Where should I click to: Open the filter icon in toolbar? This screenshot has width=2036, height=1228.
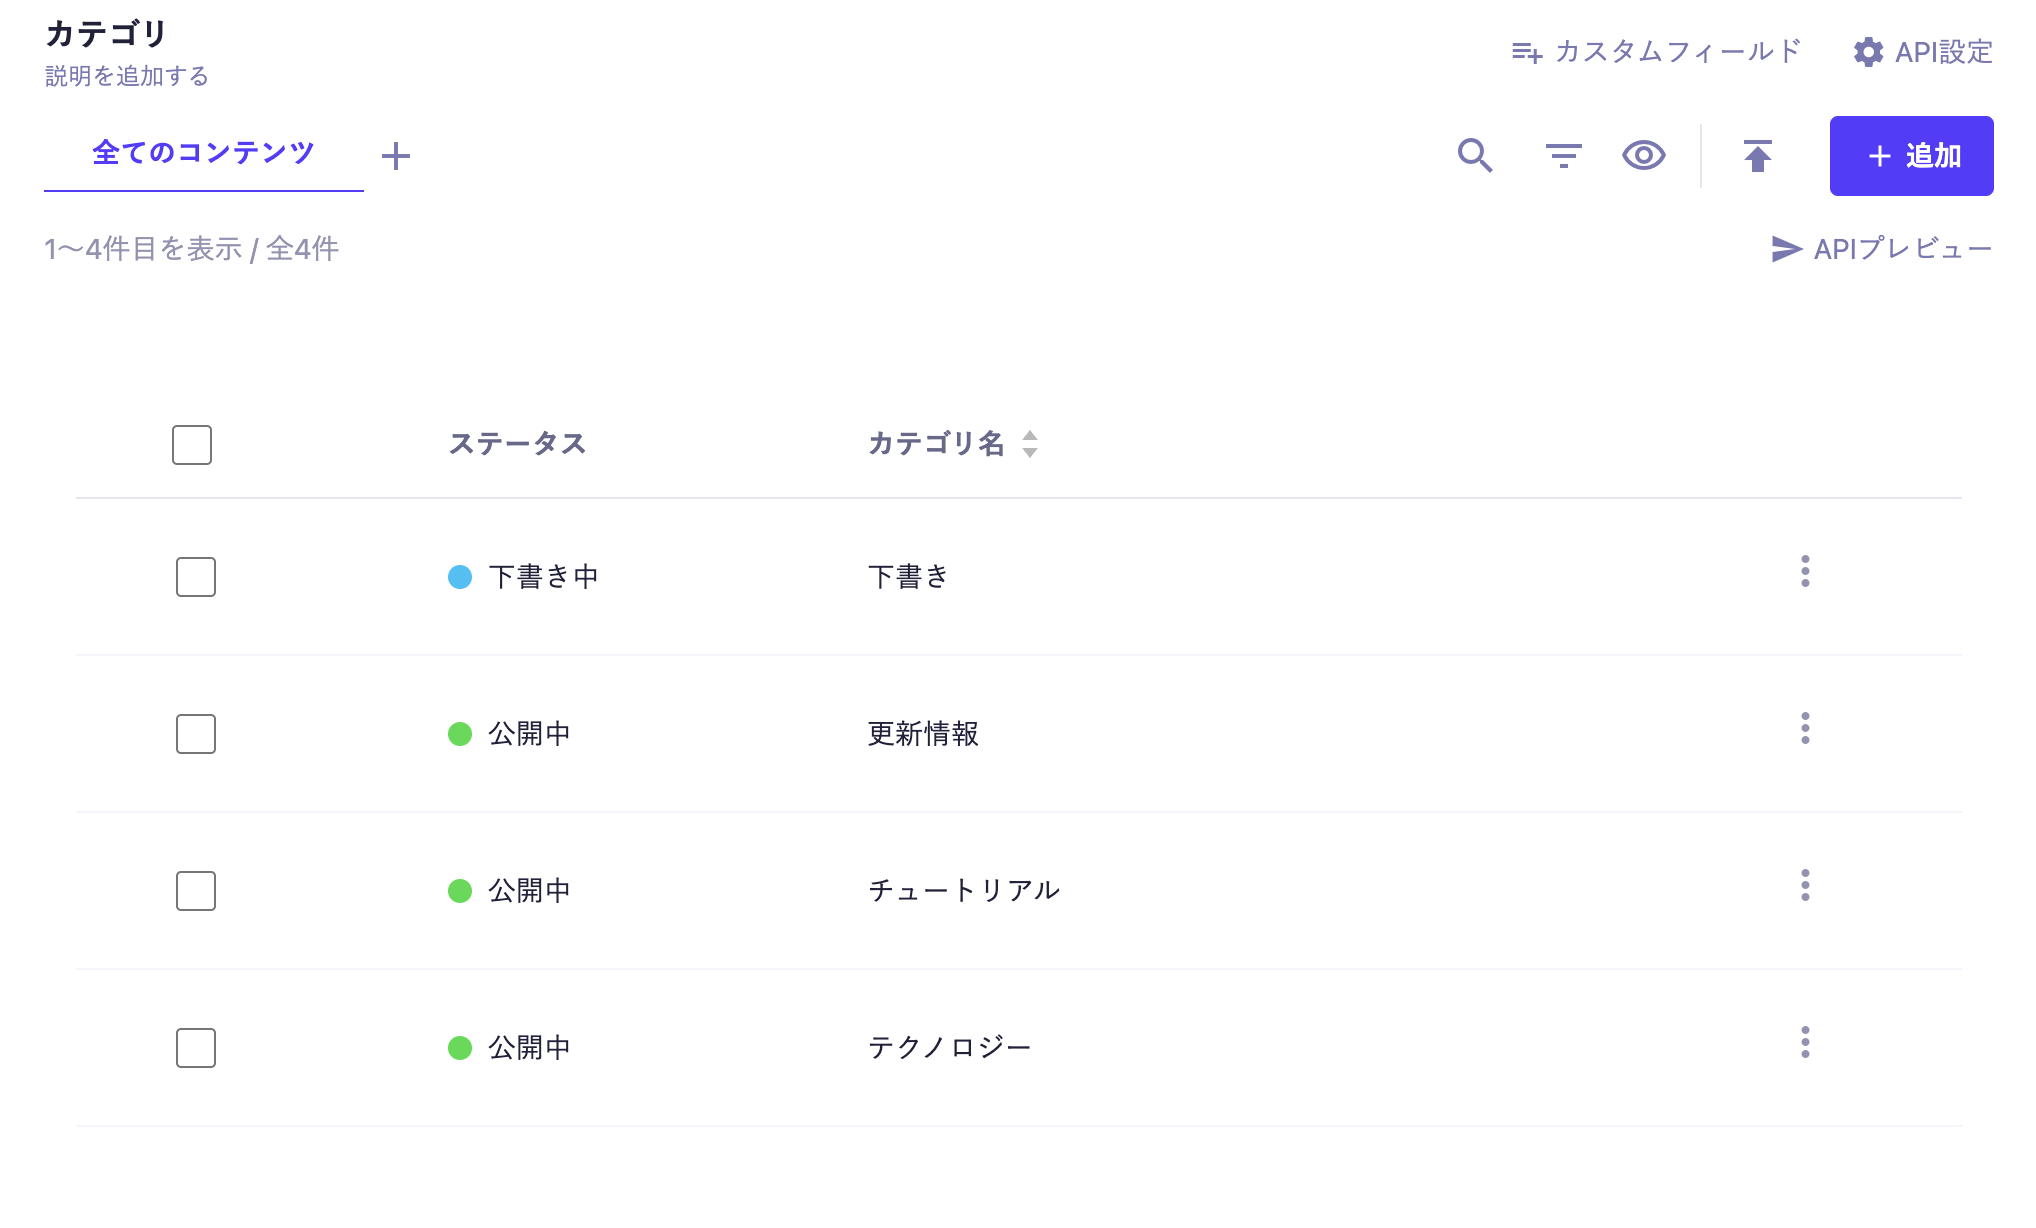pos(1563,156)
